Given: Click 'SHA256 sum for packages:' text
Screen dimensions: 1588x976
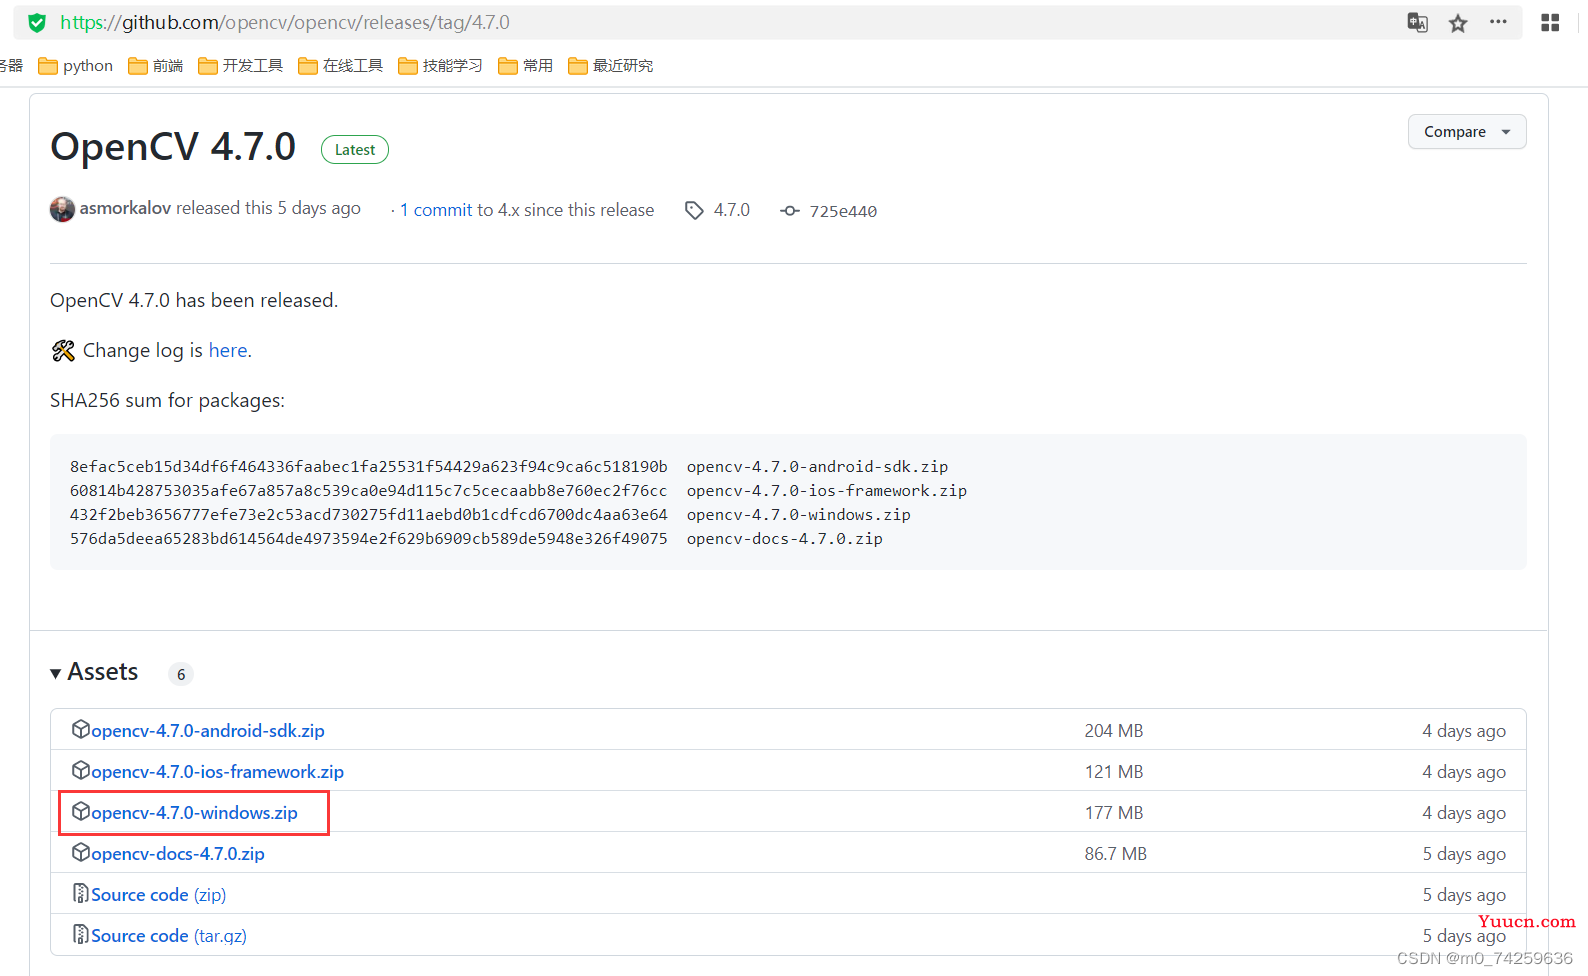Looking at the screenshot, I should pos(167,401).
